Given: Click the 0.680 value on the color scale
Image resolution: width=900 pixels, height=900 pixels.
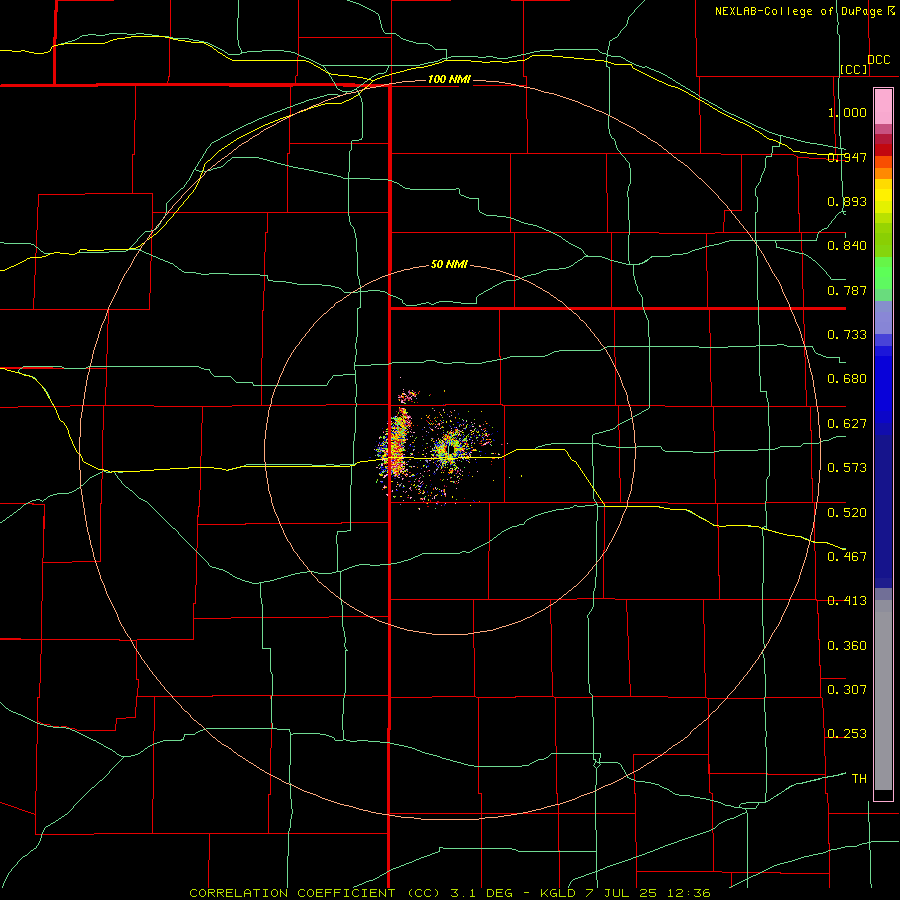Looking at the screenshot, I should [x=847, y=379].
